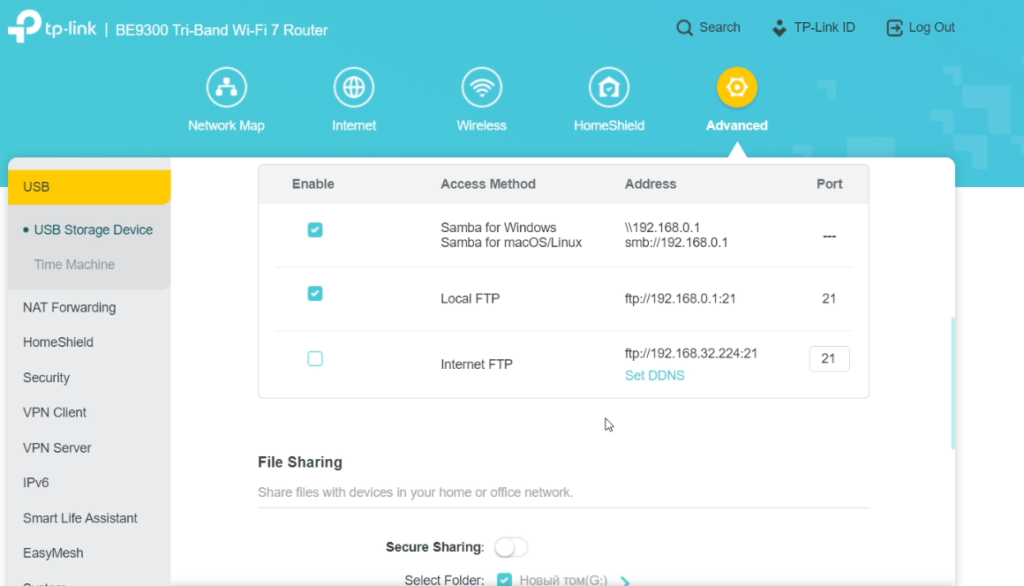The width and height of the screenshot is (1024, 586).
Task: Open VPN Client settings
Action: [55, 413]
